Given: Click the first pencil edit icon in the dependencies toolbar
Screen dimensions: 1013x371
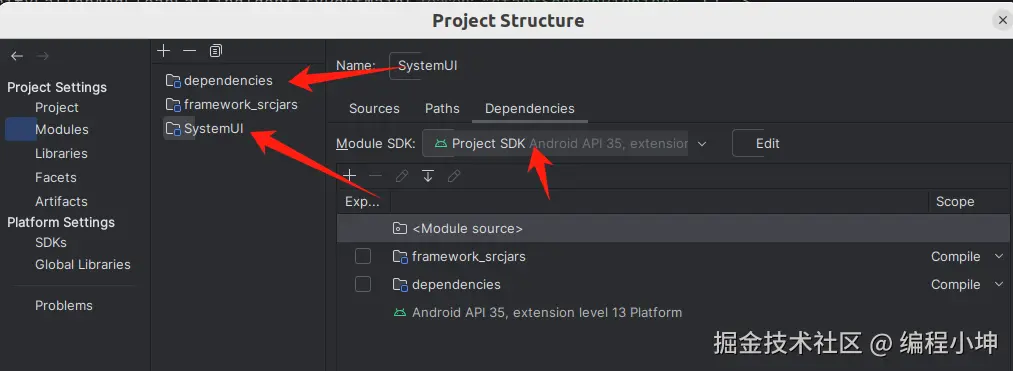Looking at the screenshot, I should tap(402, 175).
